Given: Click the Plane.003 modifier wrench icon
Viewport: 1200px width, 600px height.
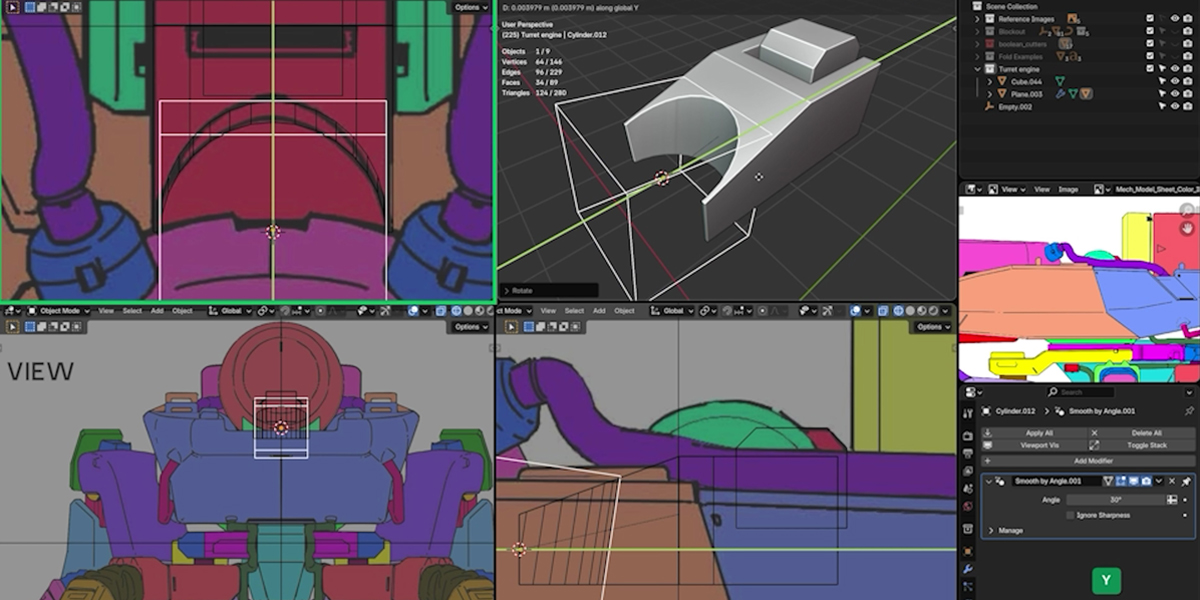Looking at the screenshot, I should point(1060,94).
